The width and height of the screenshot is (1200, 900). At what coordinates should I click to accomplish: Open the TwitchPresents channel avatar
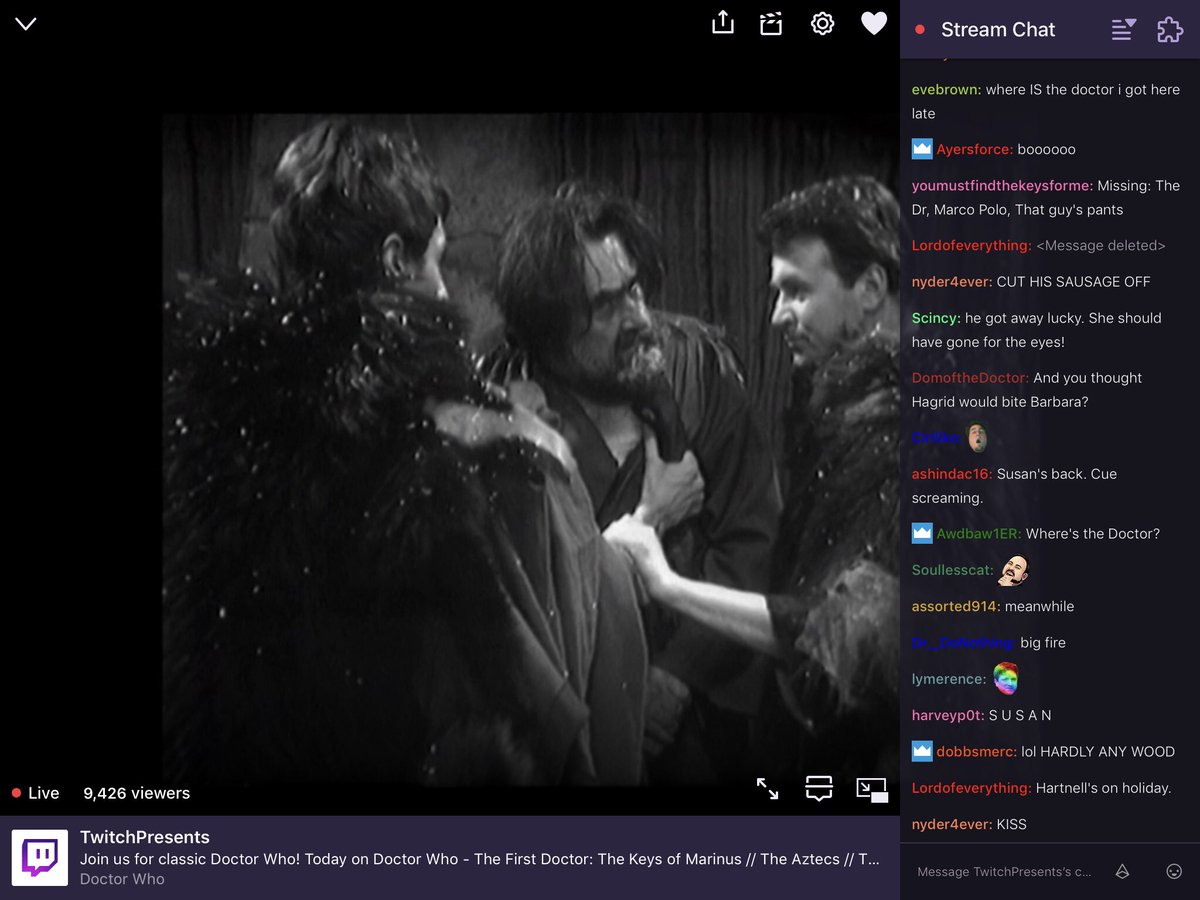pyautogui.click(x=40, y=858)
